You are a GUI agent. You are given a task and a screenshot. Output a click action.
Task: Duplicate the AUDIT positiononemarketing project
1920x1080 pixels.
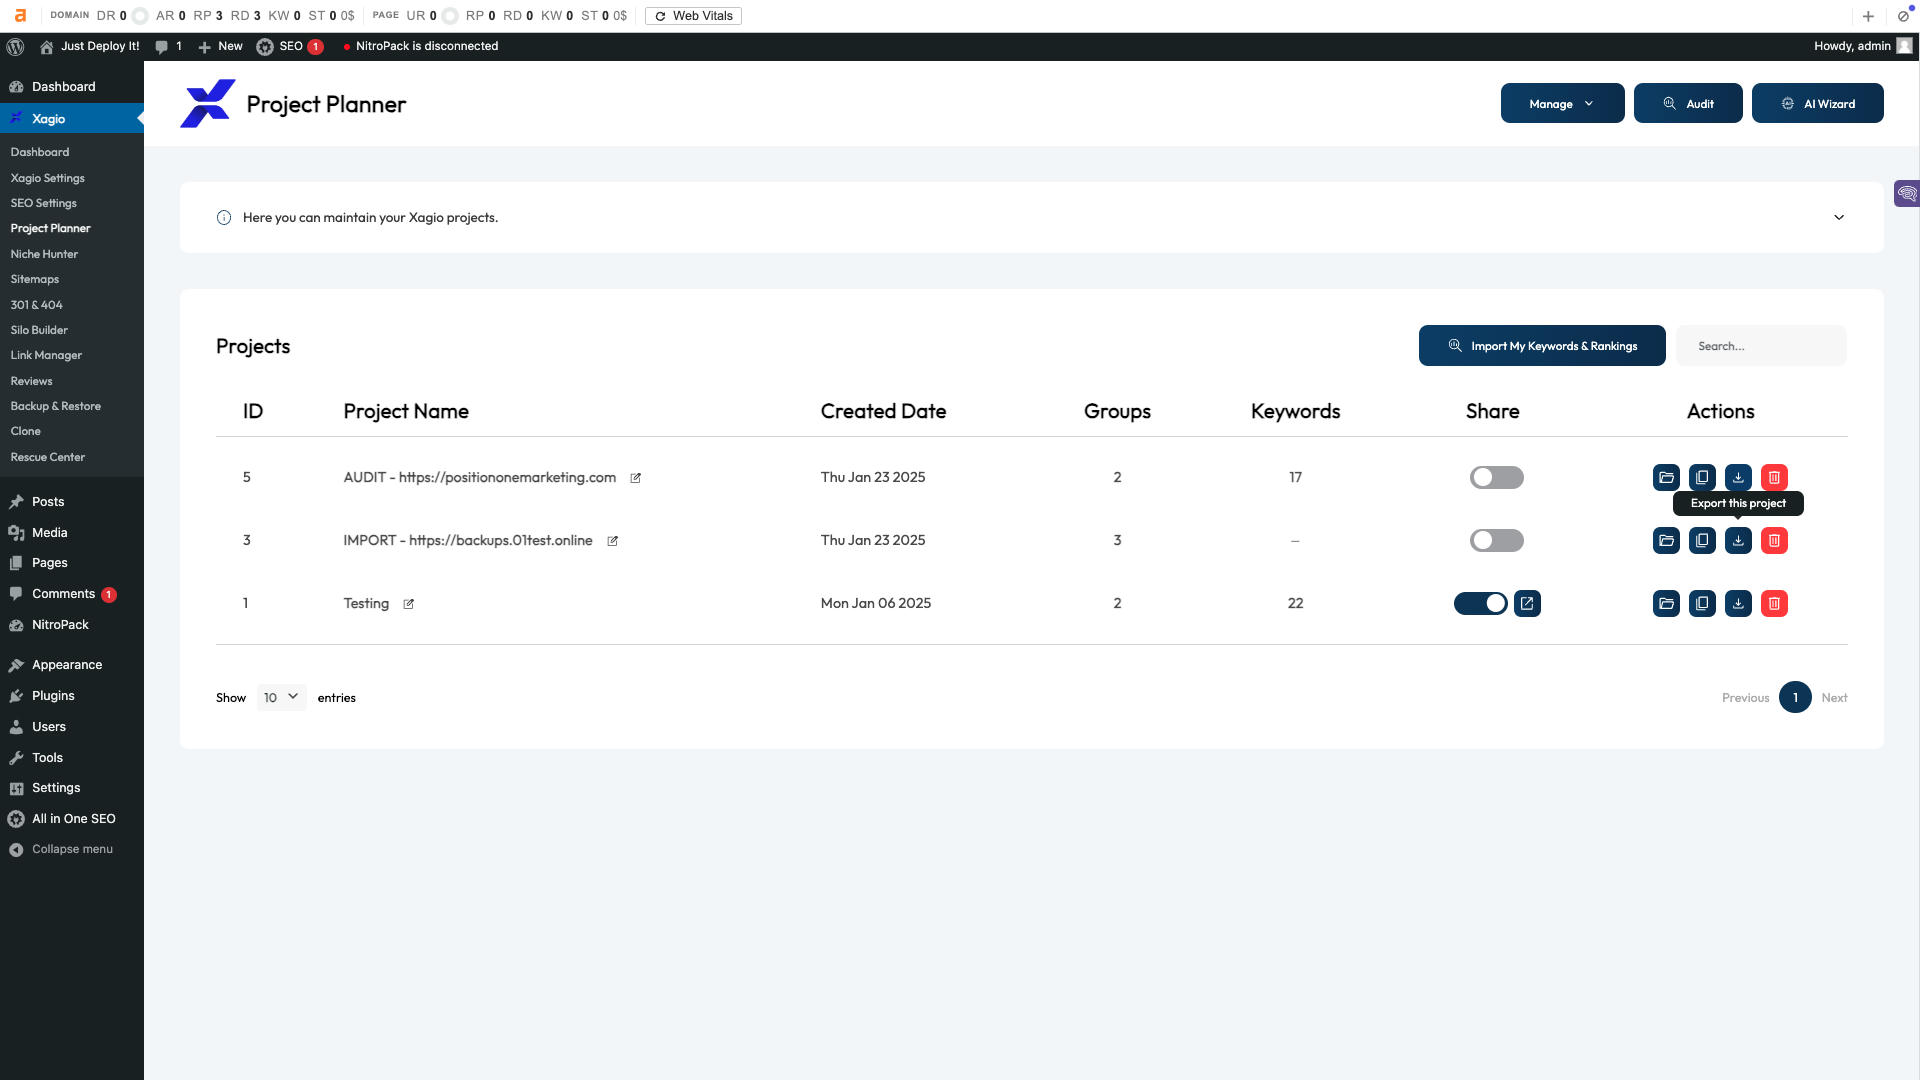pyautogui.click(x=1702, y=478)
